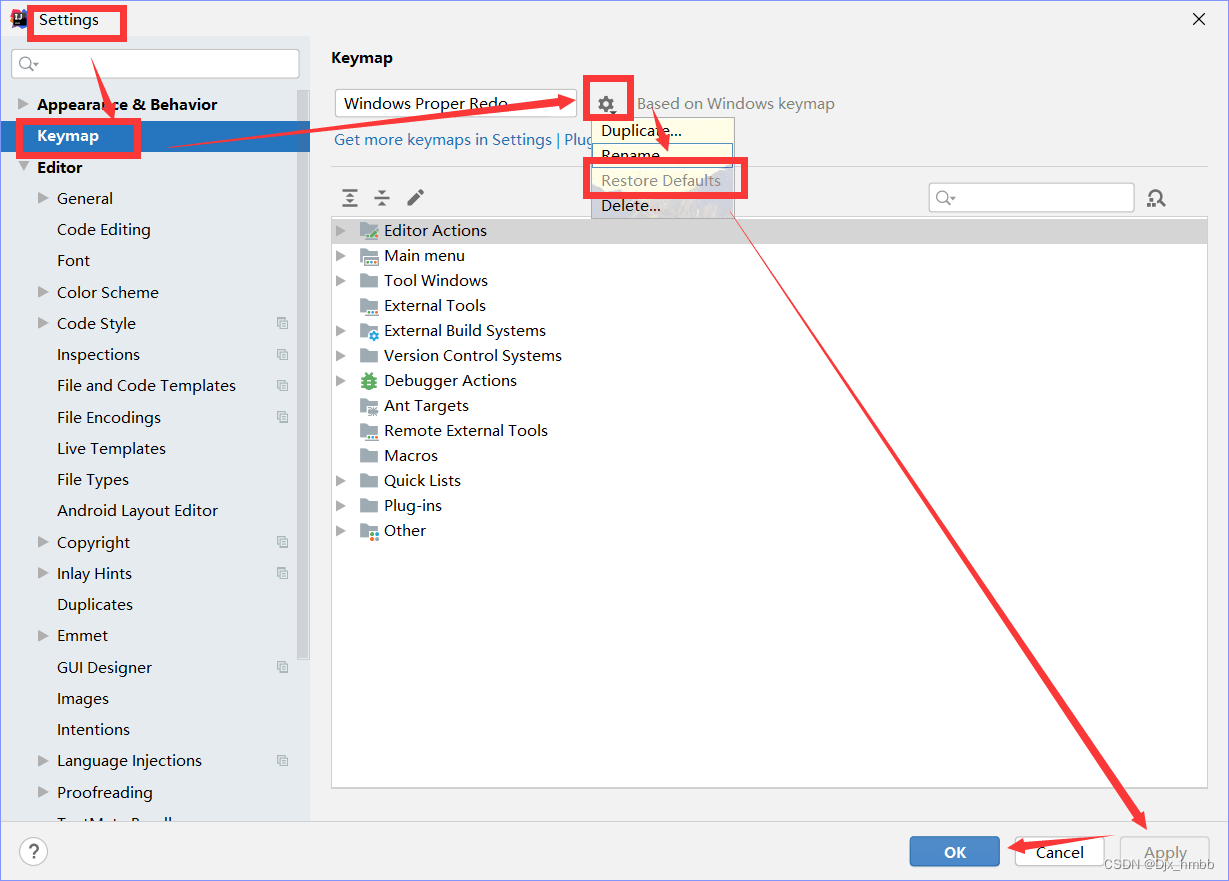Viewport: 1229px width, 881px height.
Task: Click the OK button
Action: tap(954, 852)
